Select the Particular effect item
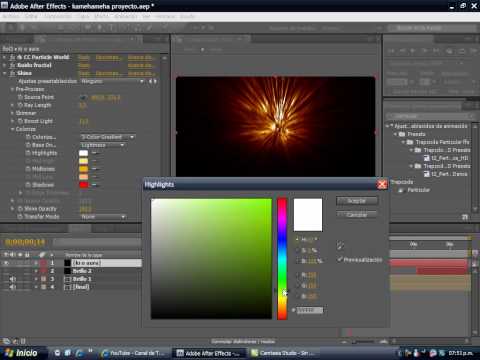The image size is (480, 360). click(x=418, y=190)
